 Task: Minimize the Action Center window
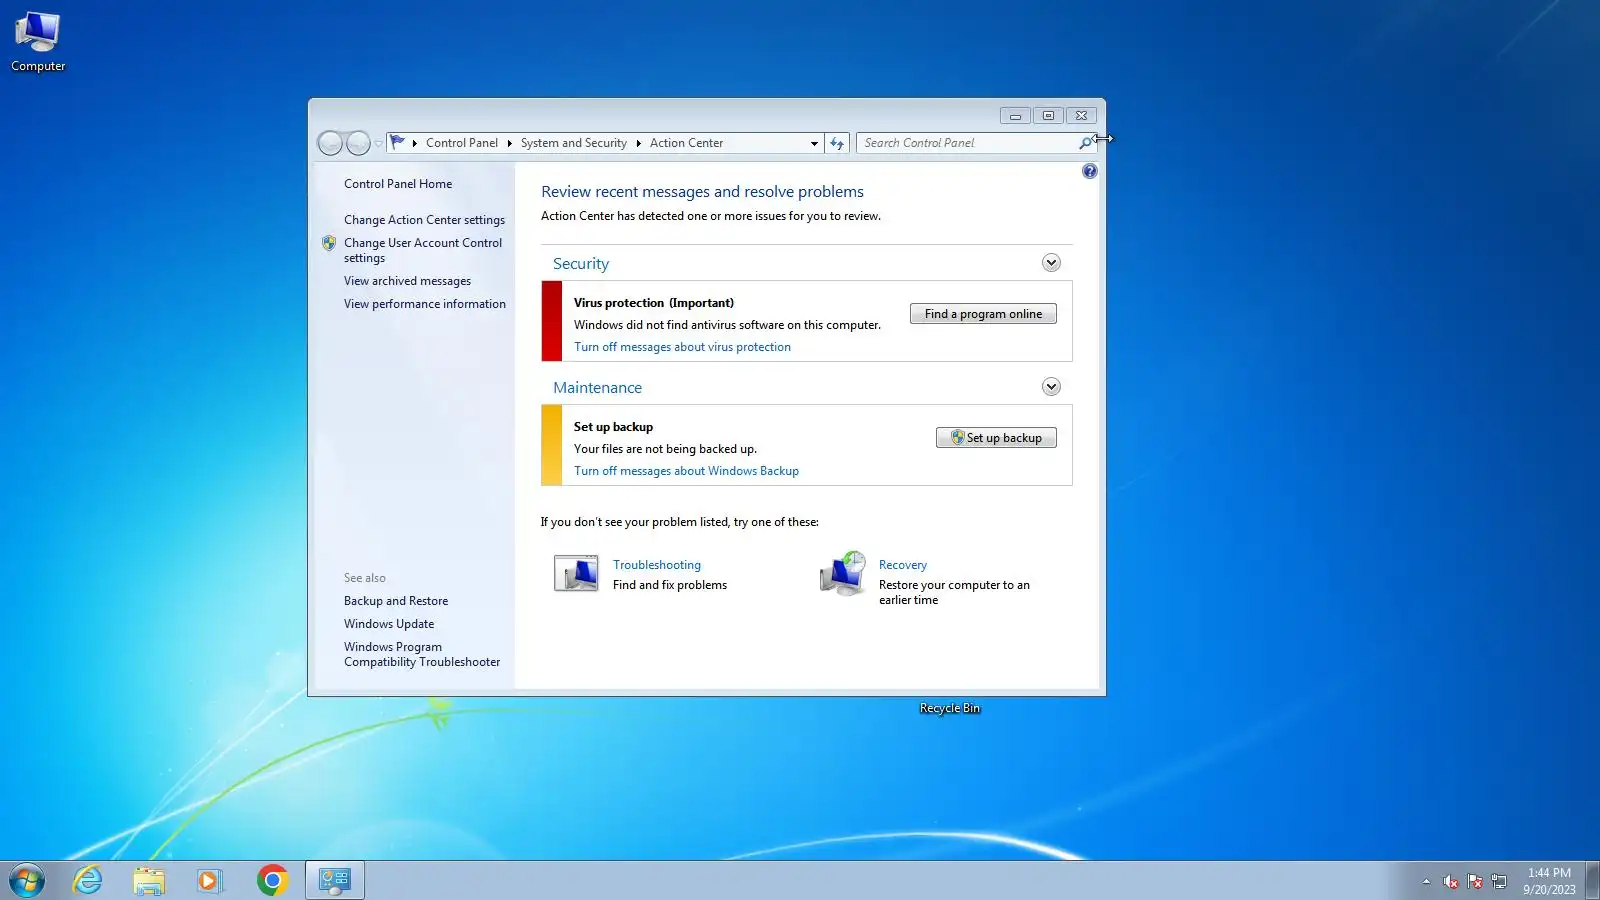coord(1015,116)
